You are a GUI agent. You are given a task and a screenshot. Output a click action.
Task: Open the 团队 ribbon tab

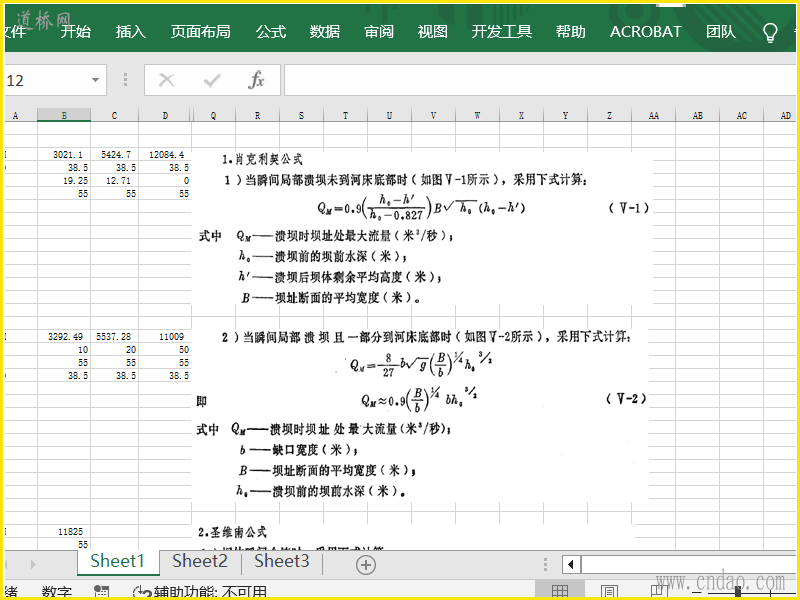[x=720, y=32]
